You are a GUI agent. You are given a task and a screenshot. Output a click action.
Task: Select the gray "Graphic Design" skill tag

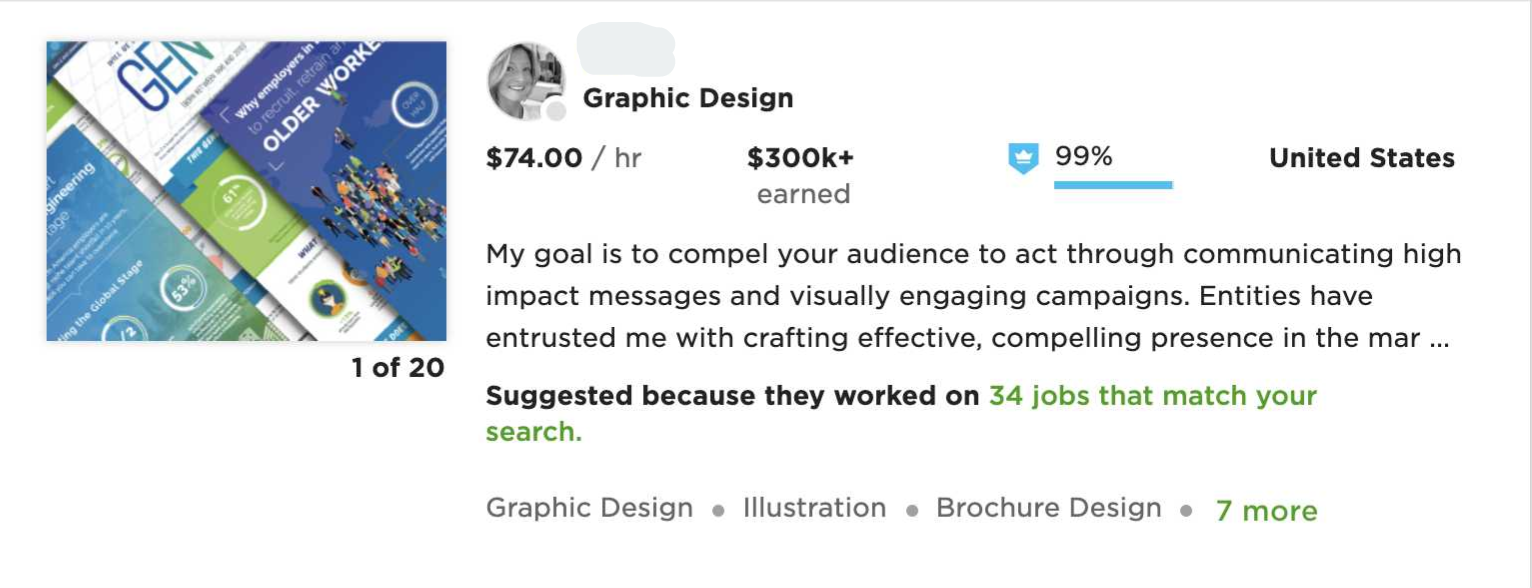click(x=589, y=508)
